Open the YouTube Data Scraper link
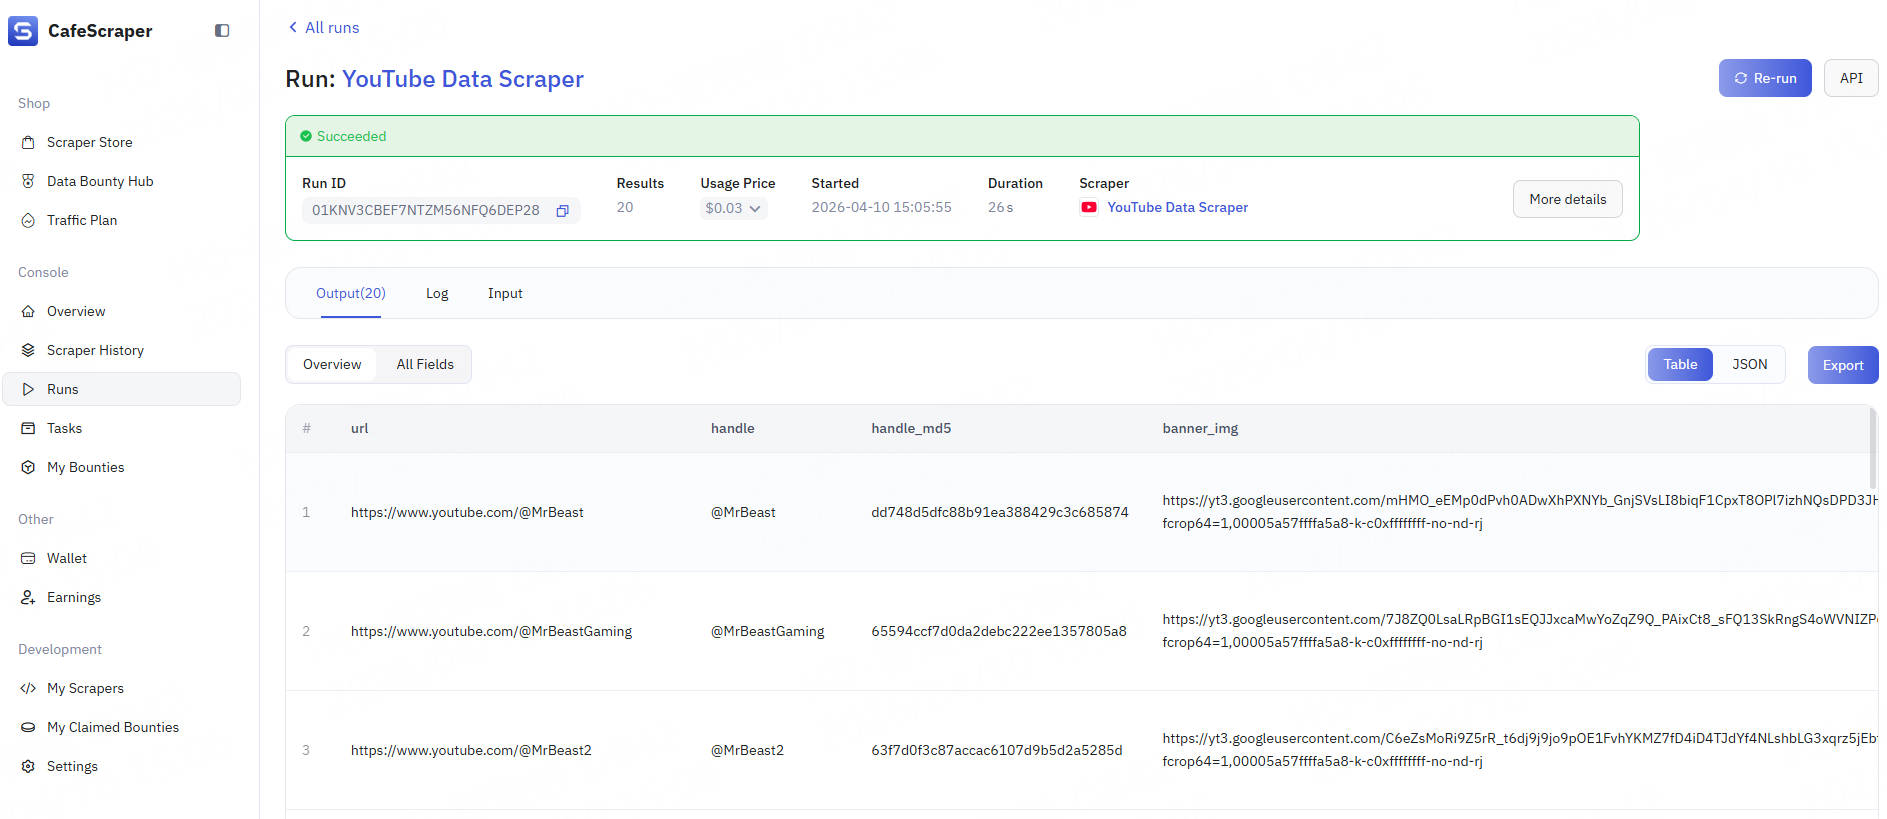The height and width of the screenshot is (819, 1887). click(x=1177, y=207)
